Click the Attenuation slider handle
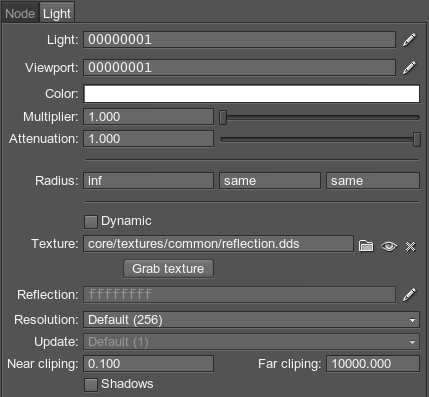Screen dimensions: 429x397 pyautogui.click(x=417, y=139)
